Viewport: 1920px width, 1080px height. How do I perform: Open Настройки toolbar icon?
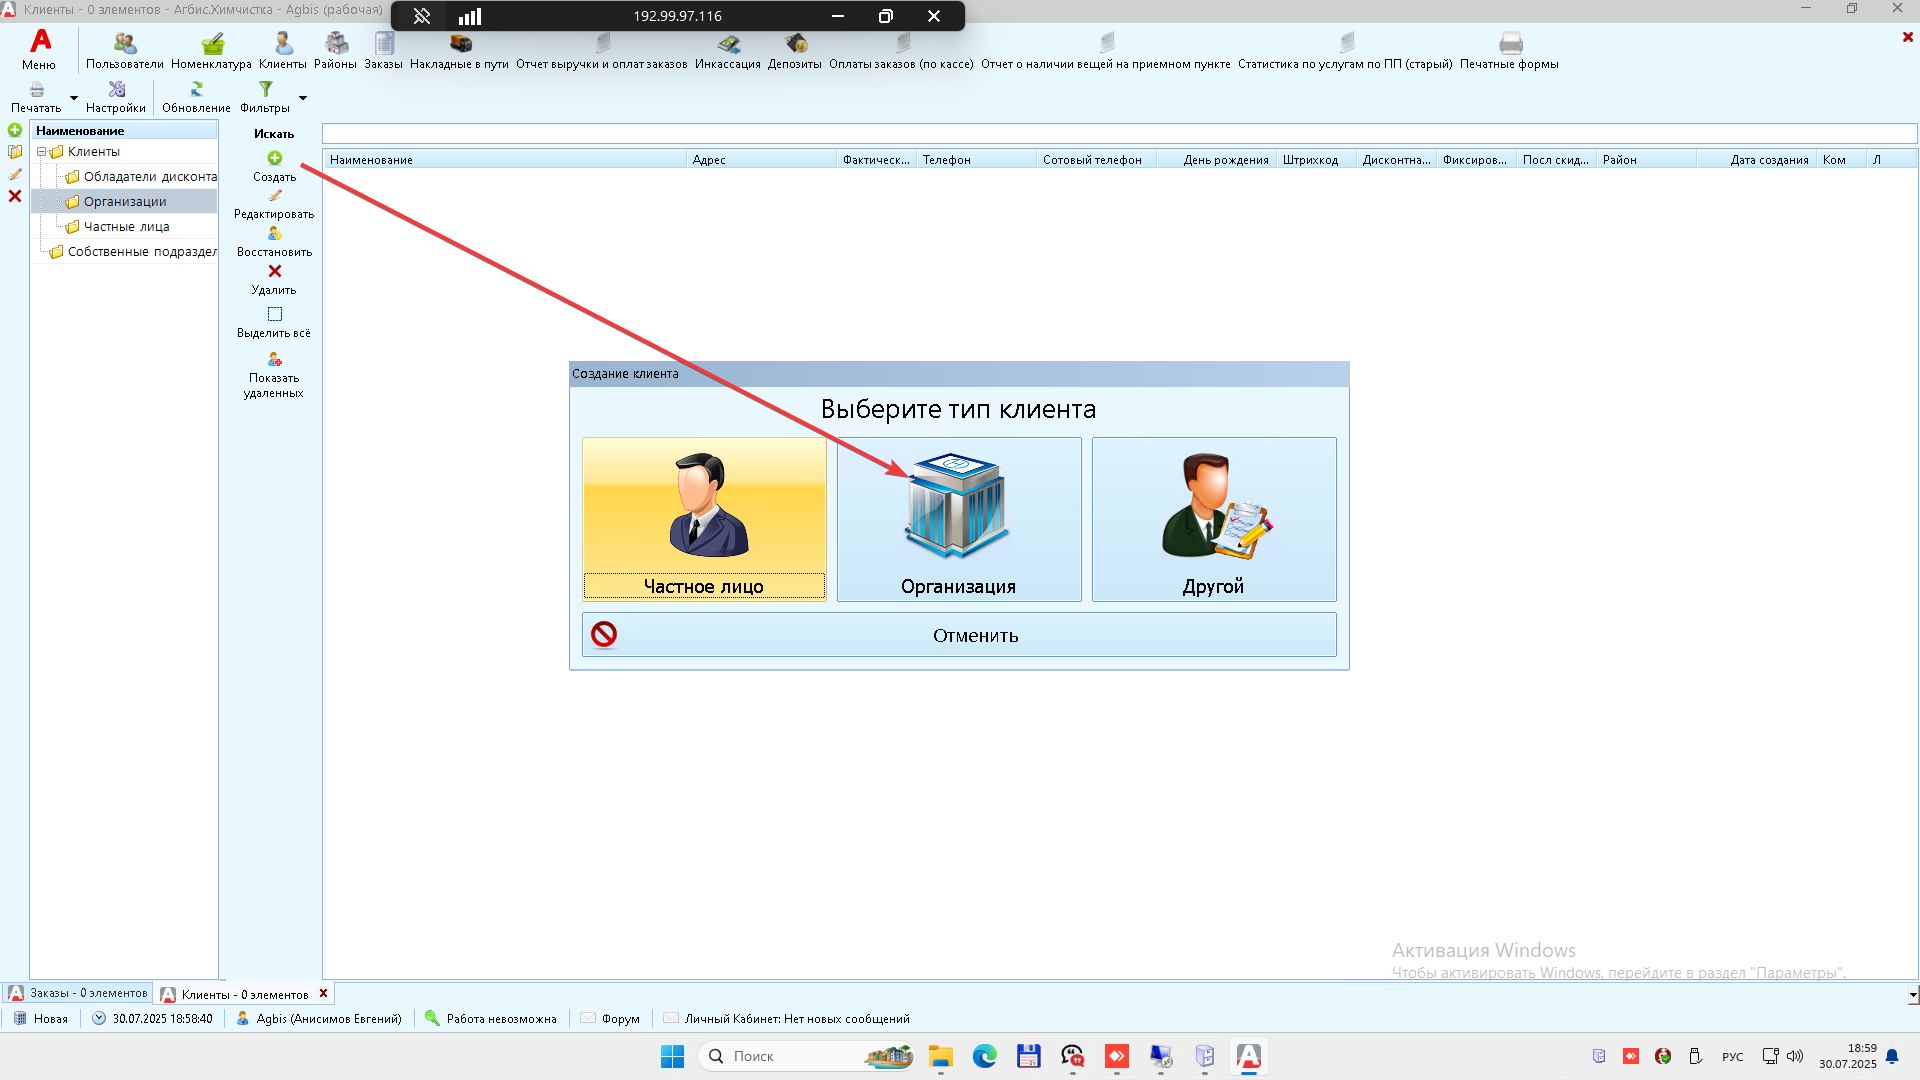coord(116,96)
